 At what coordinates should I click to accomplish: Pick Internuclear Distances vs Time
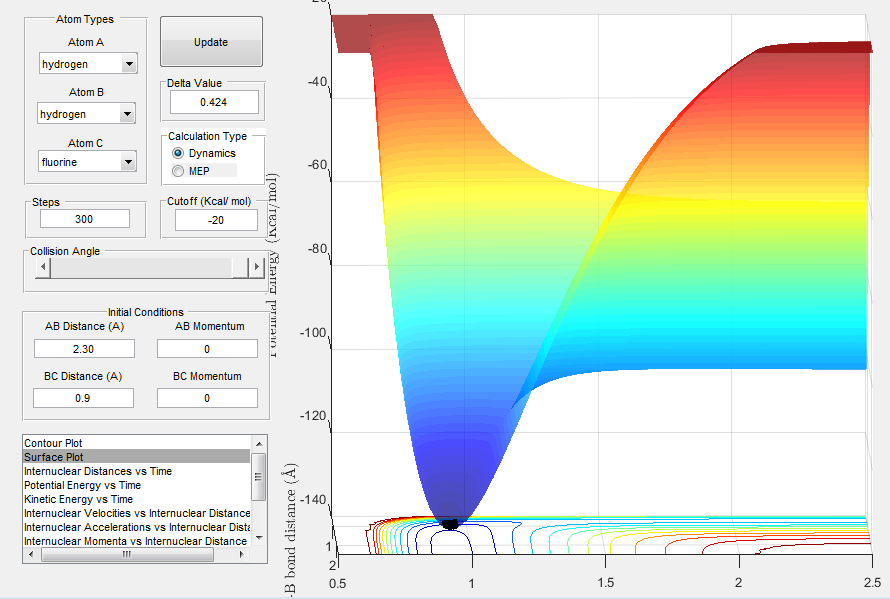[98, 471]
